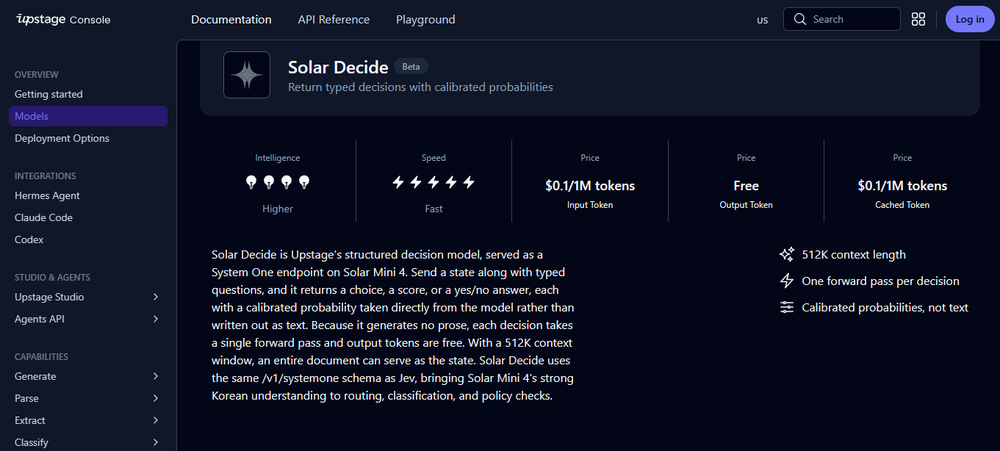Open the Playground tab
Screen dimensions: 1000x451
point(425,20)
